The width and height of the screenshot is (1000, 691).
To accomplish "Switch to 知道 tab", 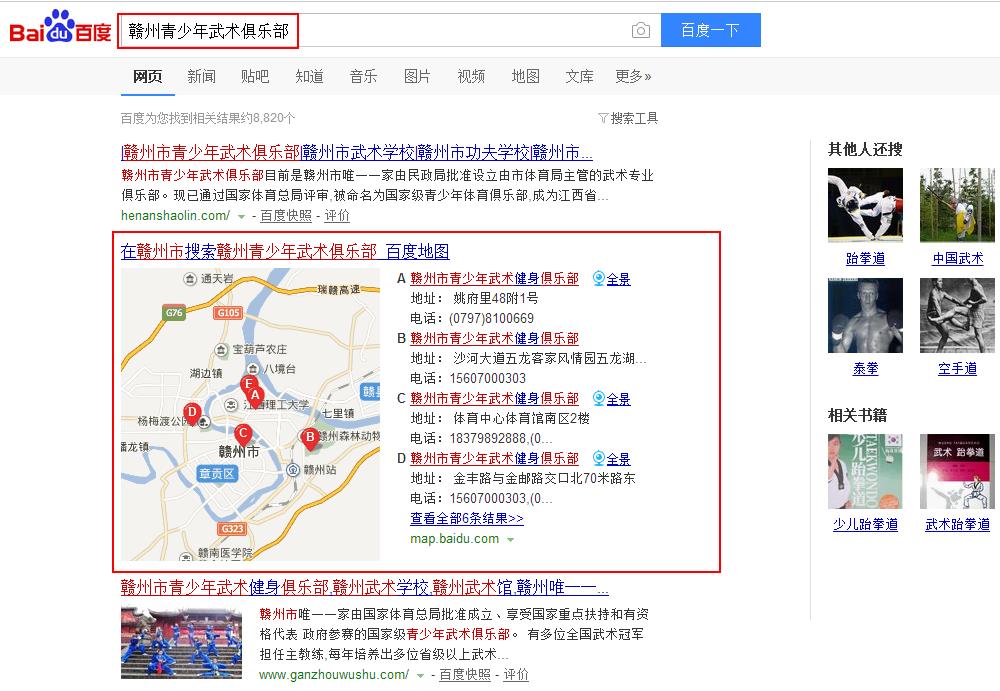I will pos(309,77).
